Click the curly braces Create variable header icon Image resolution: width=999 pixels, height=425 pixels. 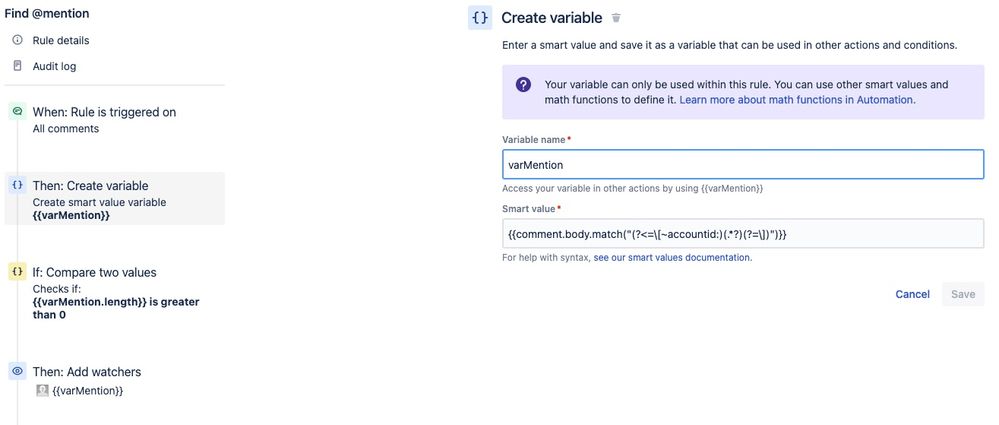(x=480, y=18)
